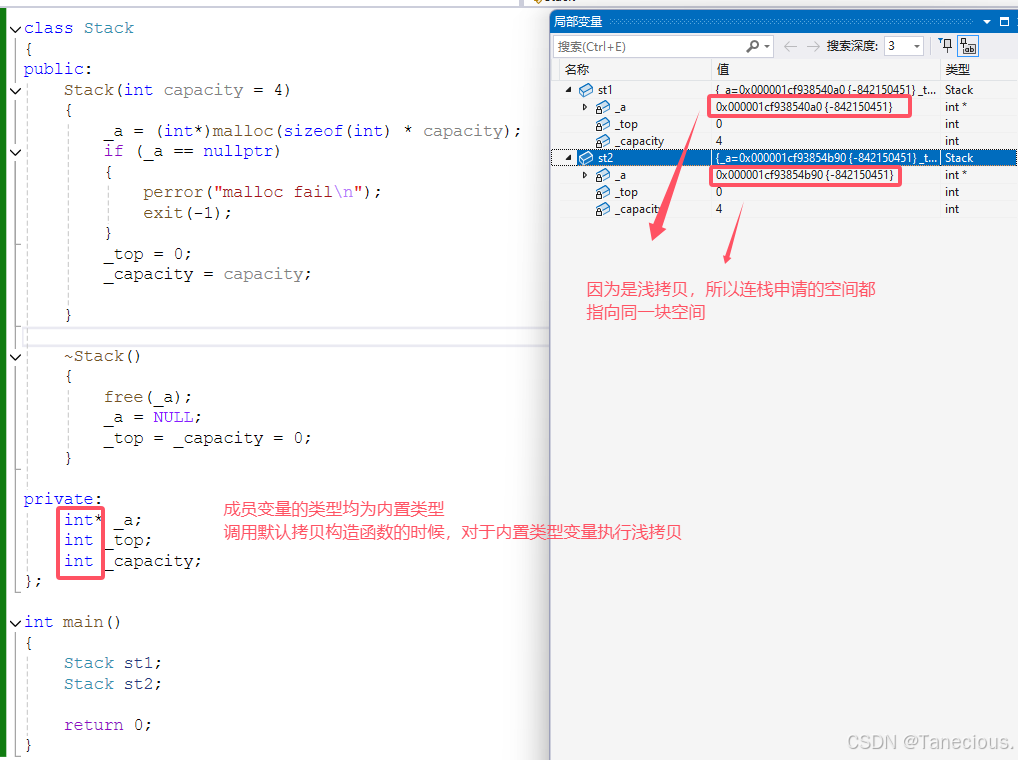Collapse the st2 variable node

[569, 158]
